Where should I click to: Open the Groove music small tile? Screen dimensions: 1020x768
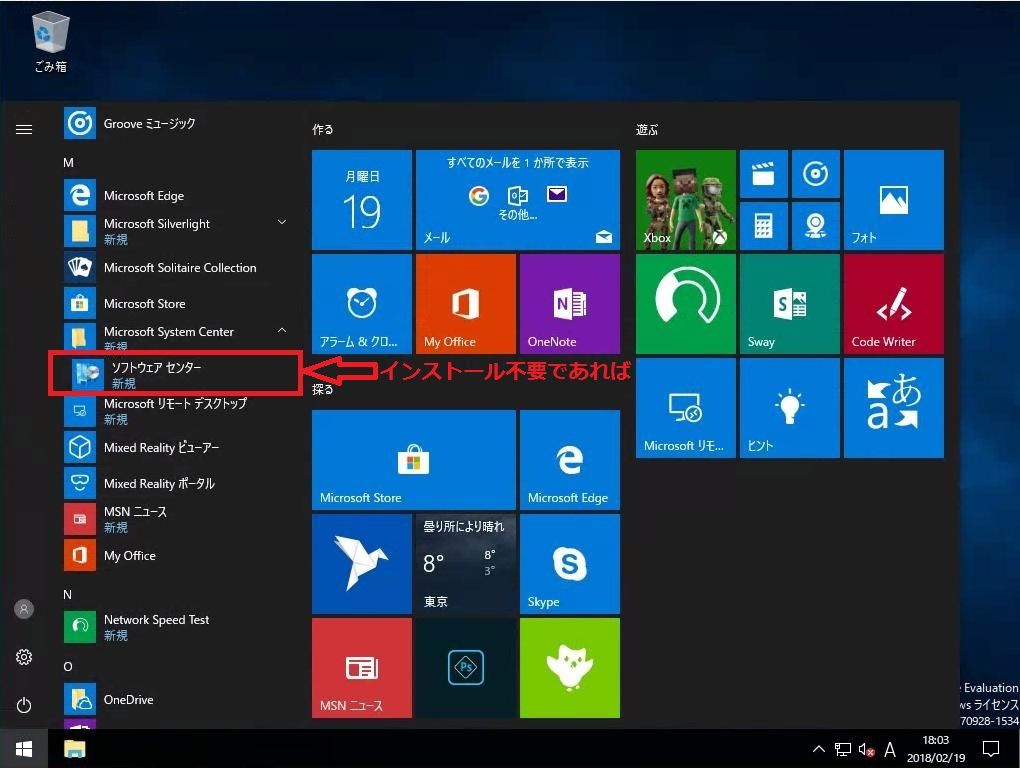pos(816,174)
